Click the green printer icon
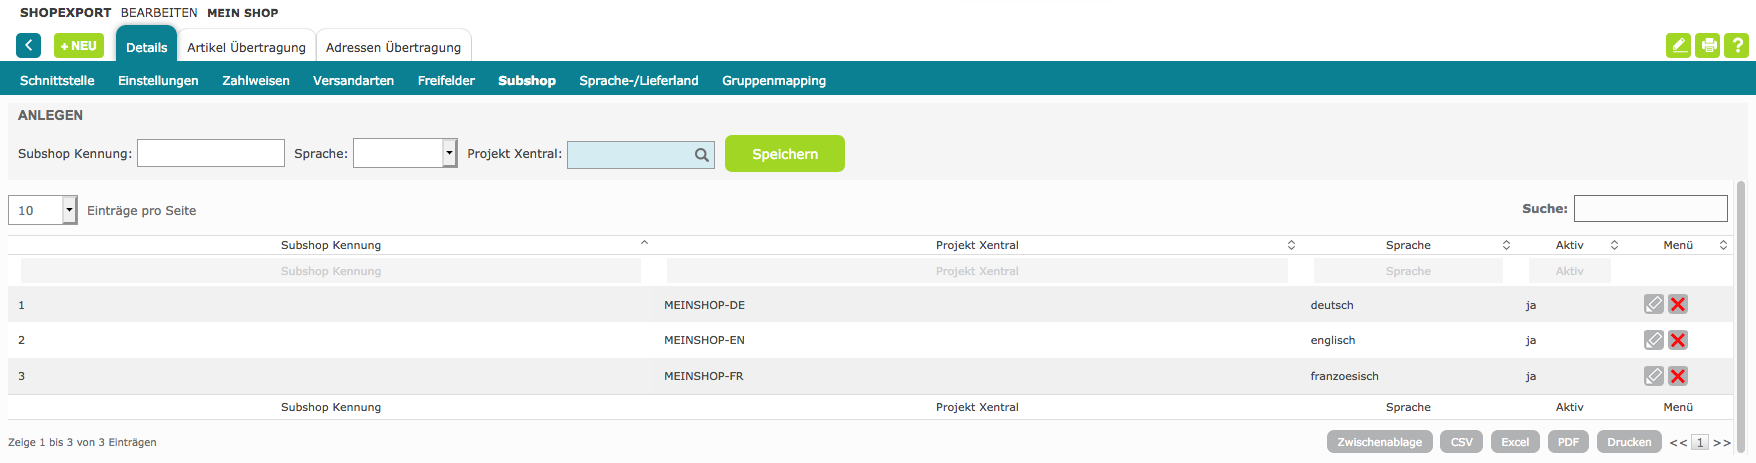The height and width of the screenshot is (463, 1756). point(1708,45)
